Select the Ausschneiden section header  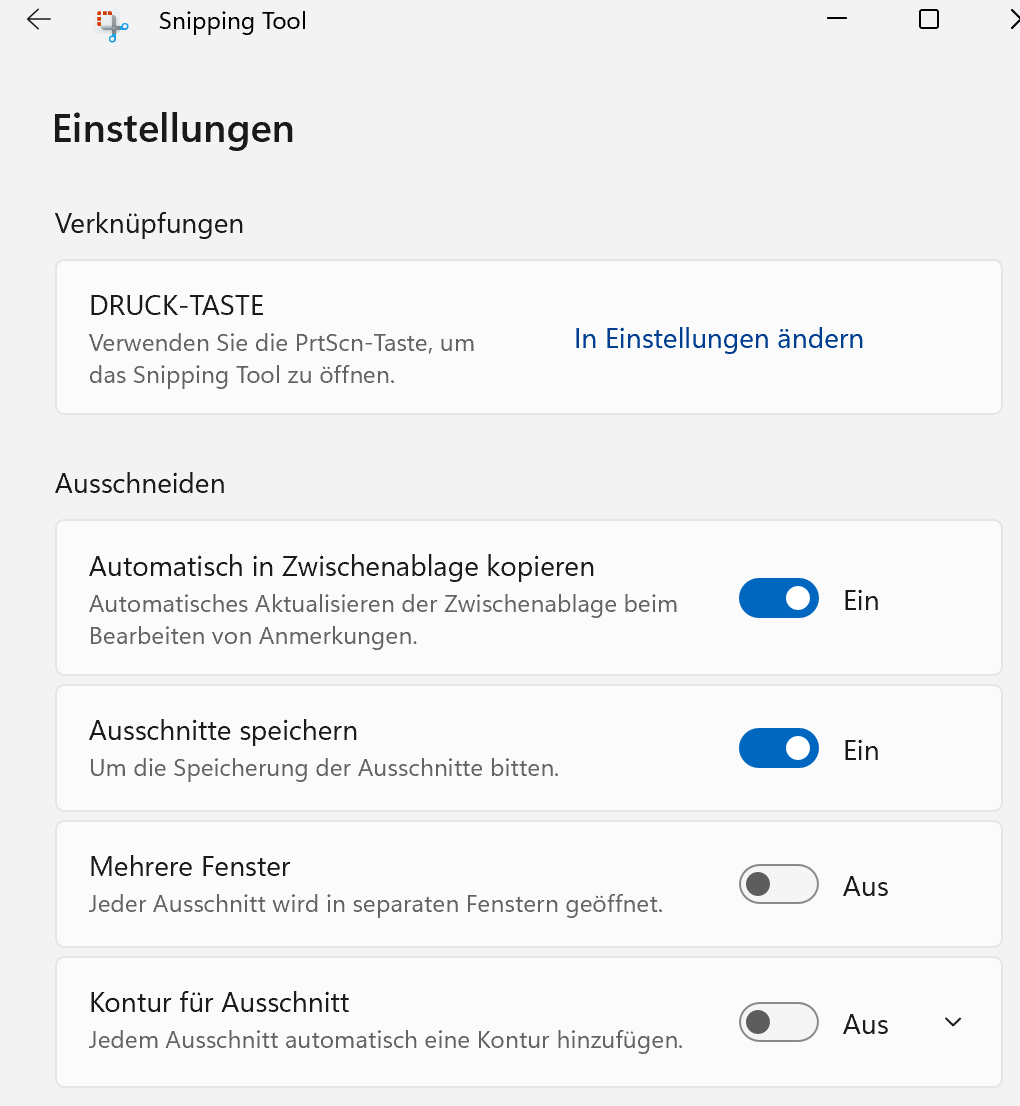[x=140, y=484]
